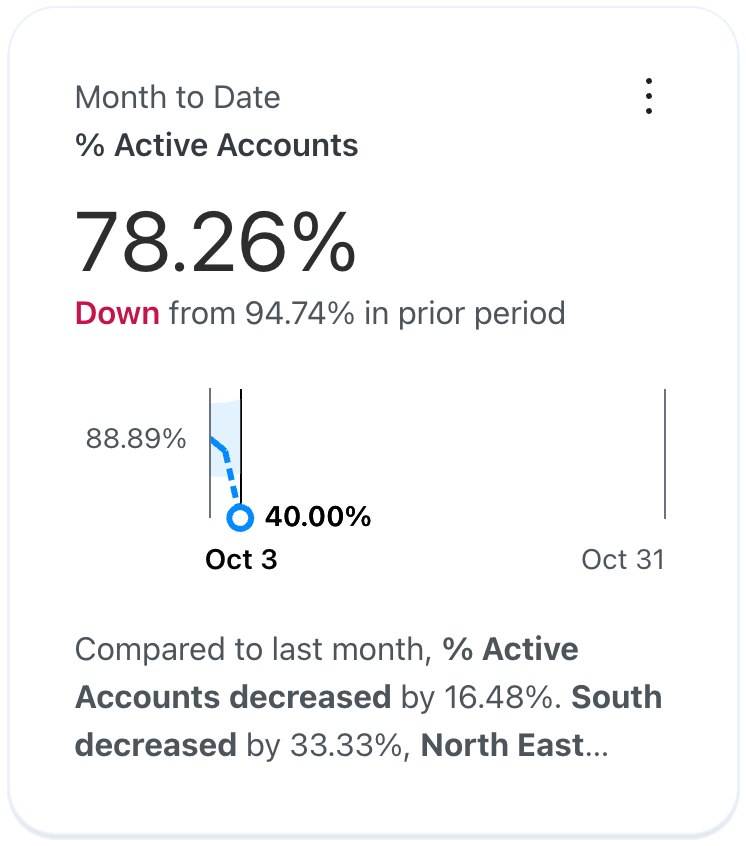Click the blue circle data point marker
The image size is (746, 846).
pos(240,518)
